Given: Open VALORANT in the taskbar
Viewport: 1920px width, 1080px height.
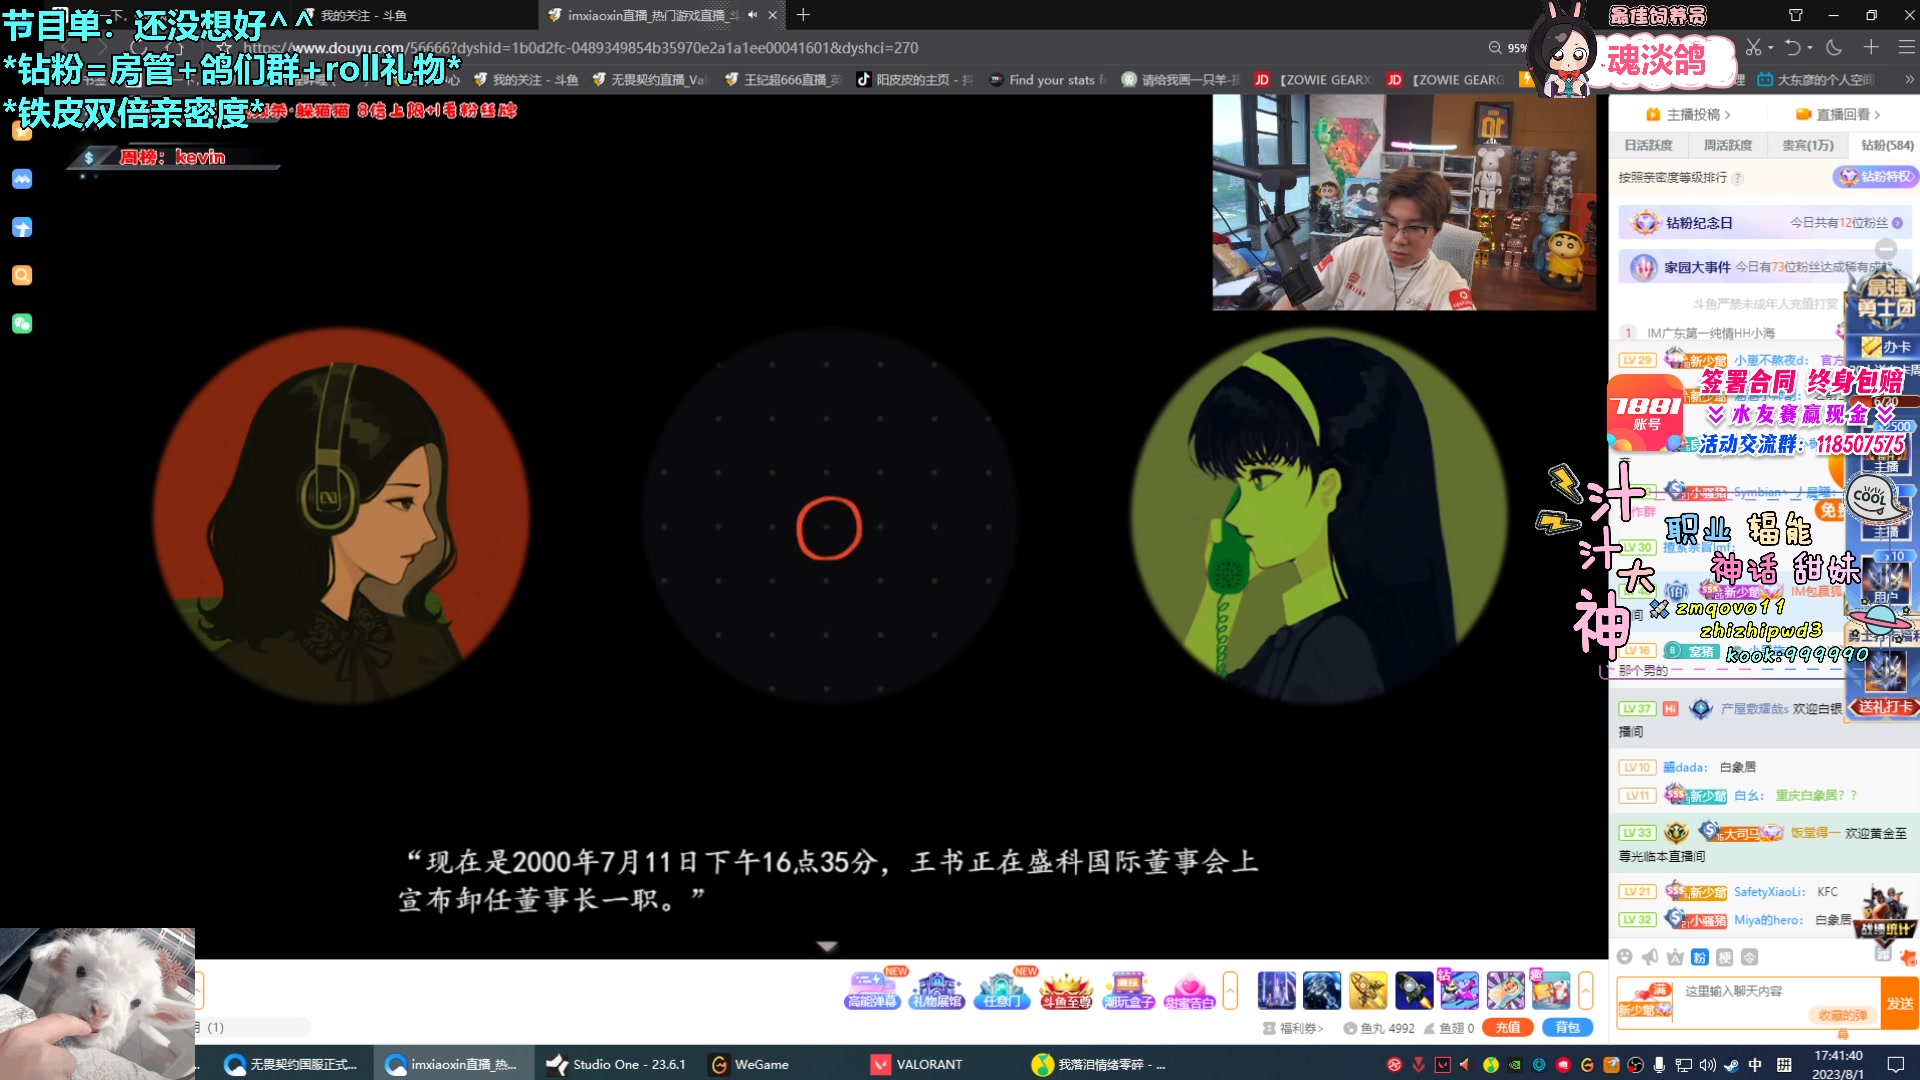Looking at the screenshot, I should coord(917,1064).
